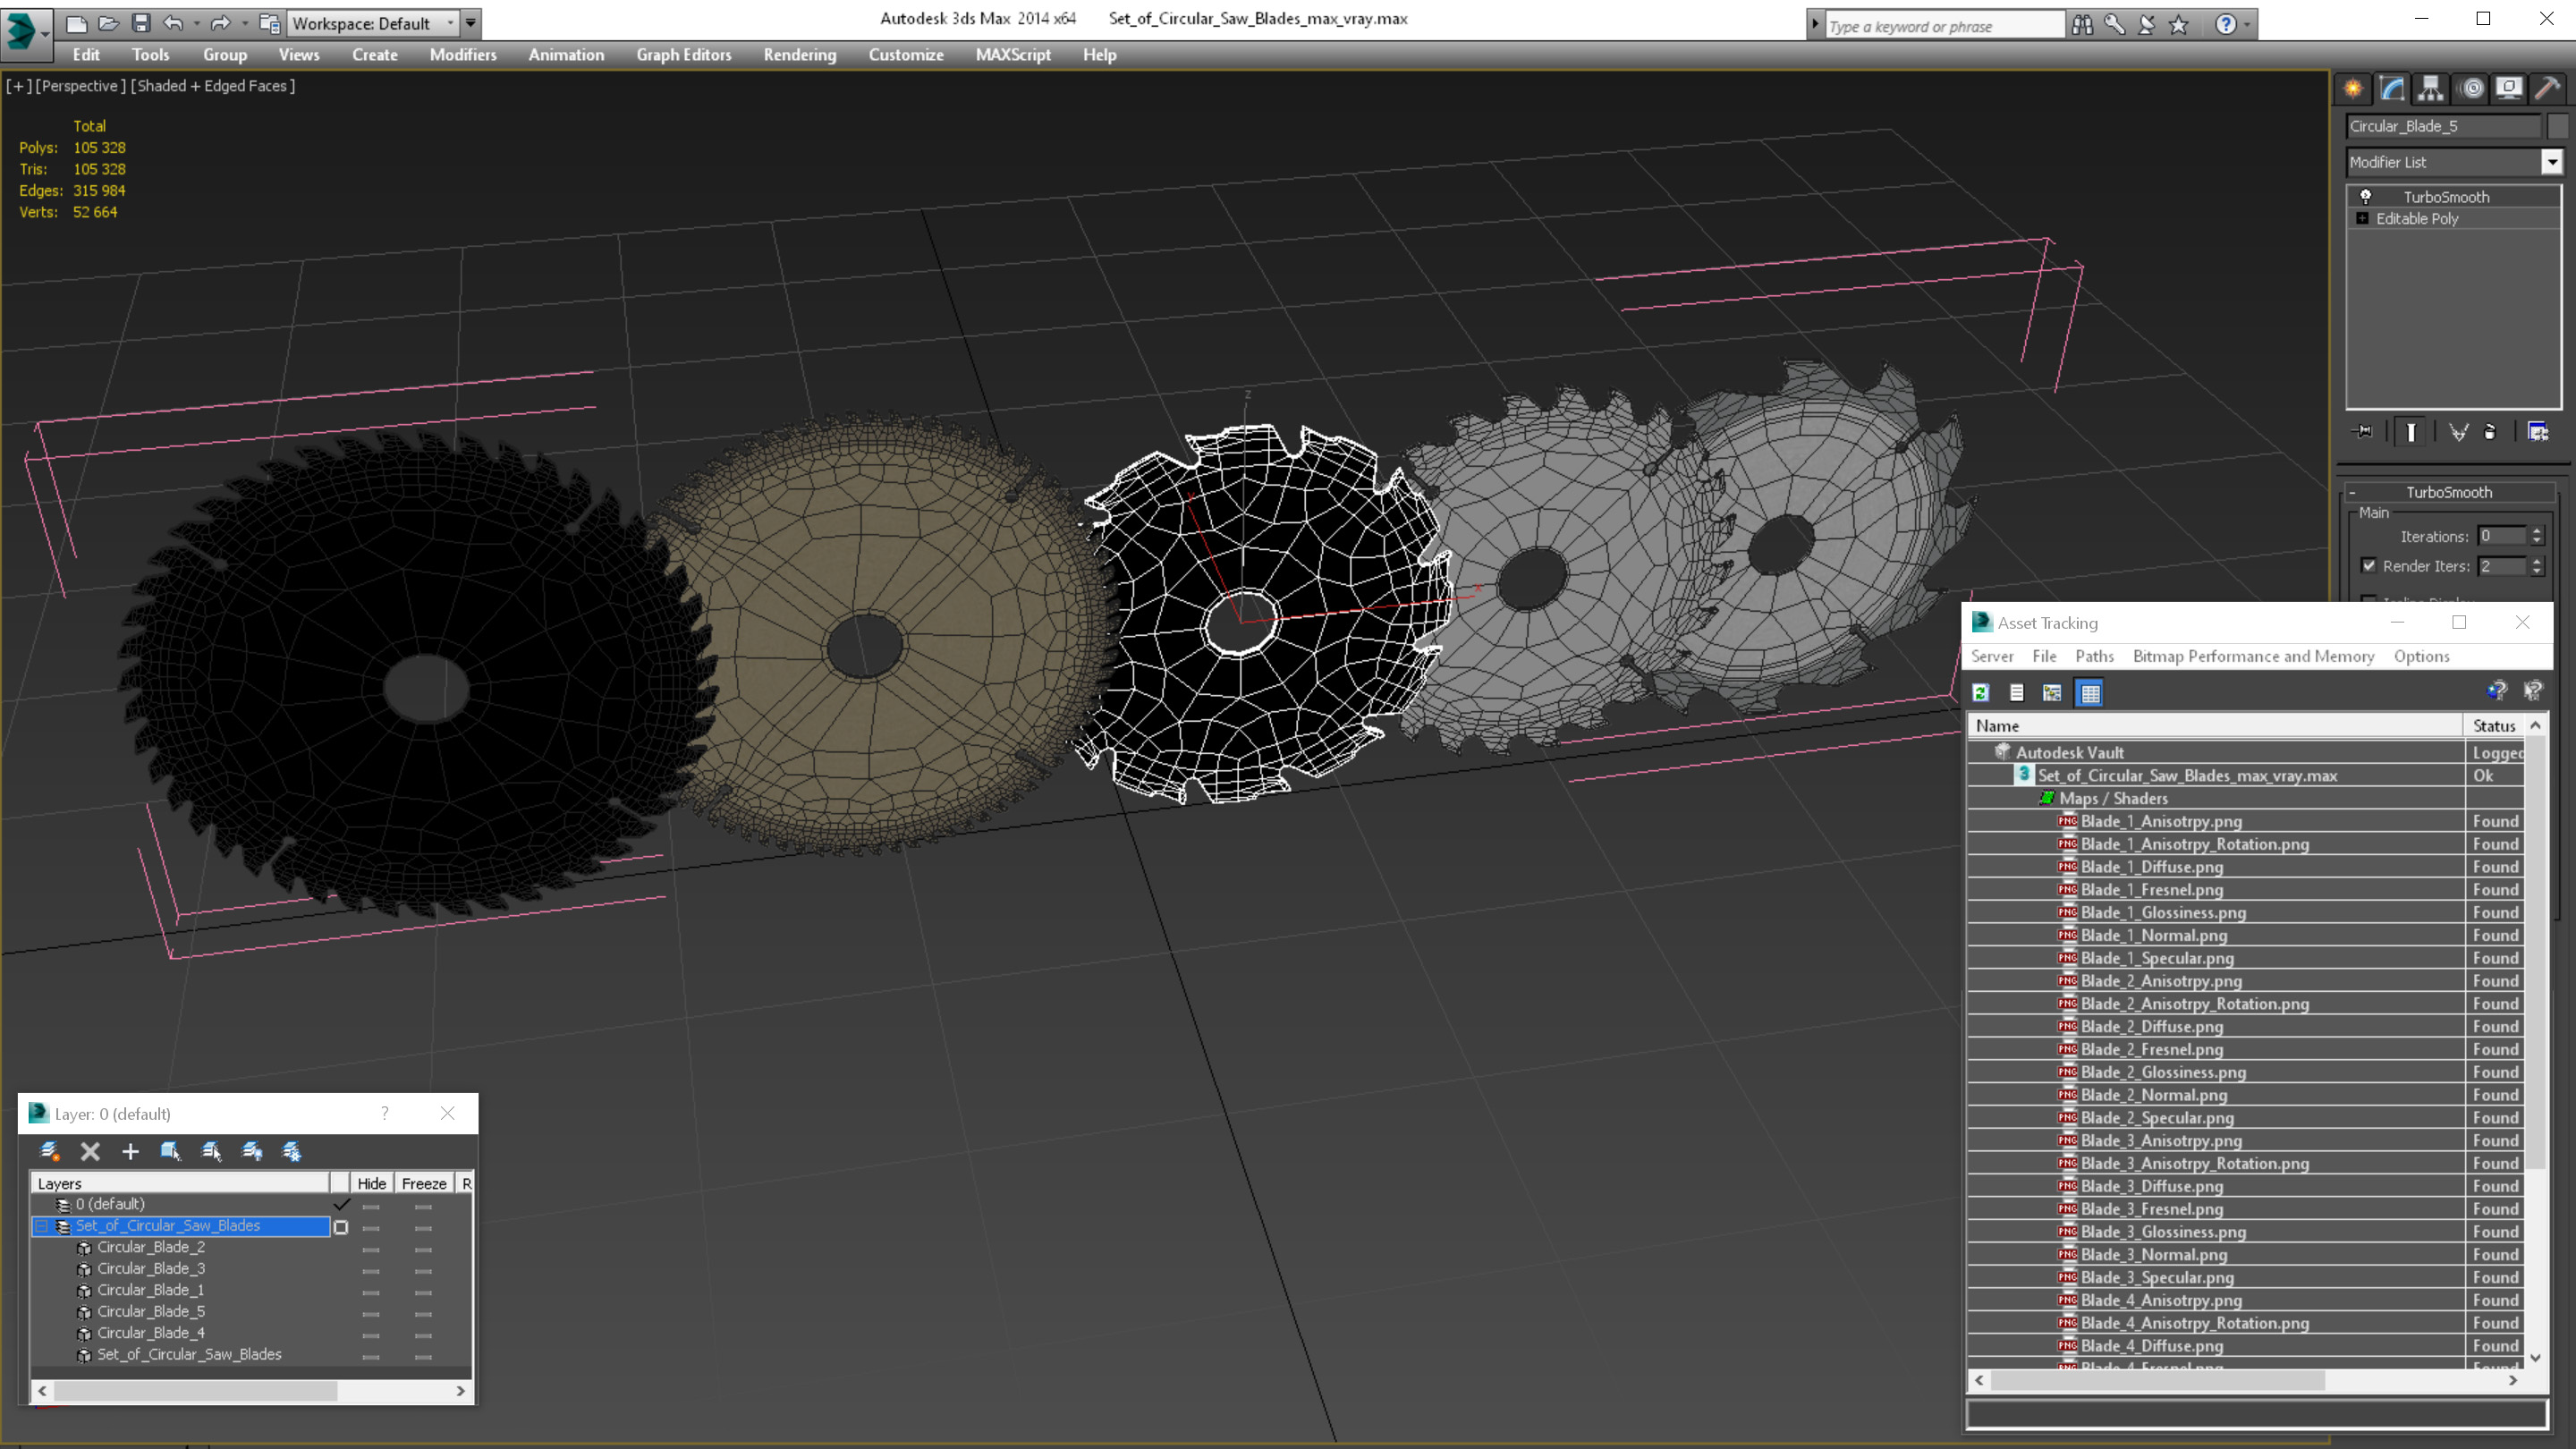
Task: Open the Motion command panel tab
Action: point(2471,89)
